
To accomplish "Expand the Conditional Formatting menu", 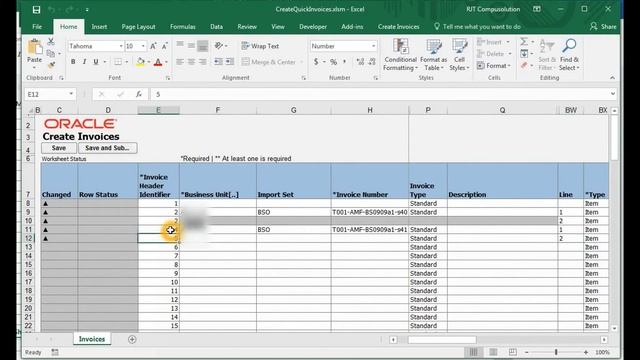I will pos(400,55).
